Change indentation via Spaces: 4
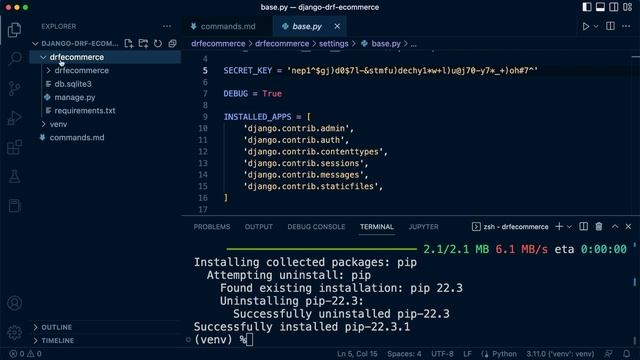 pyautogui.click(x=404, y=354)
